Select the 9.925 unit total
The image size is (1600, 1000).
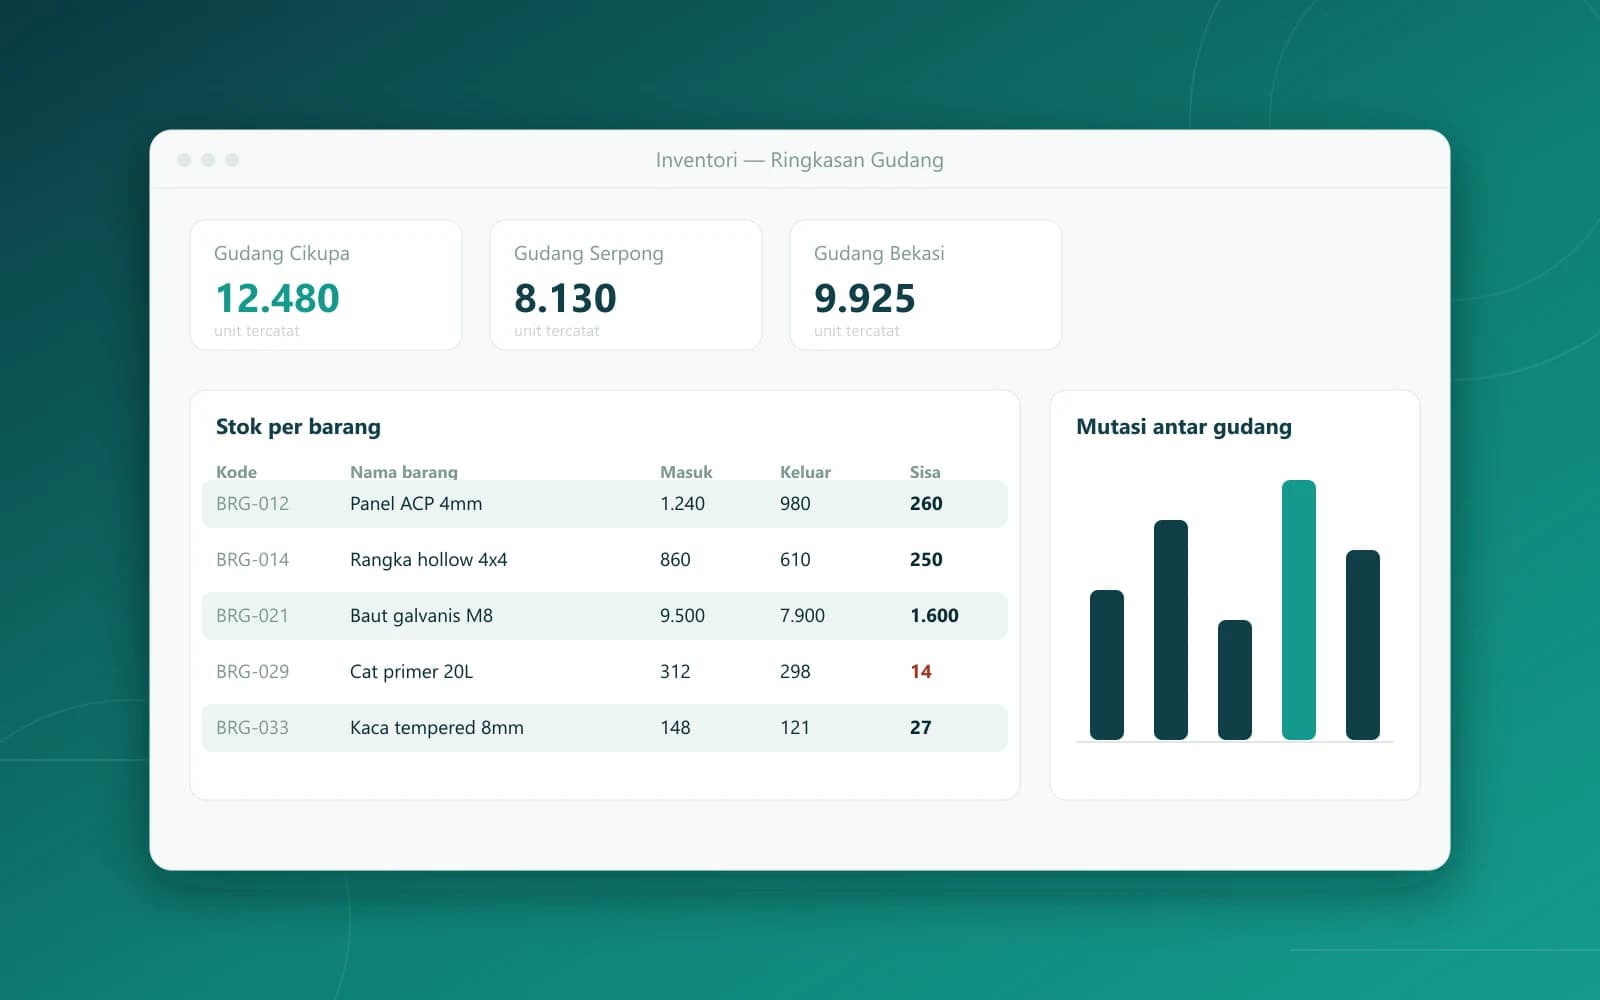click(x=865, y=298)
